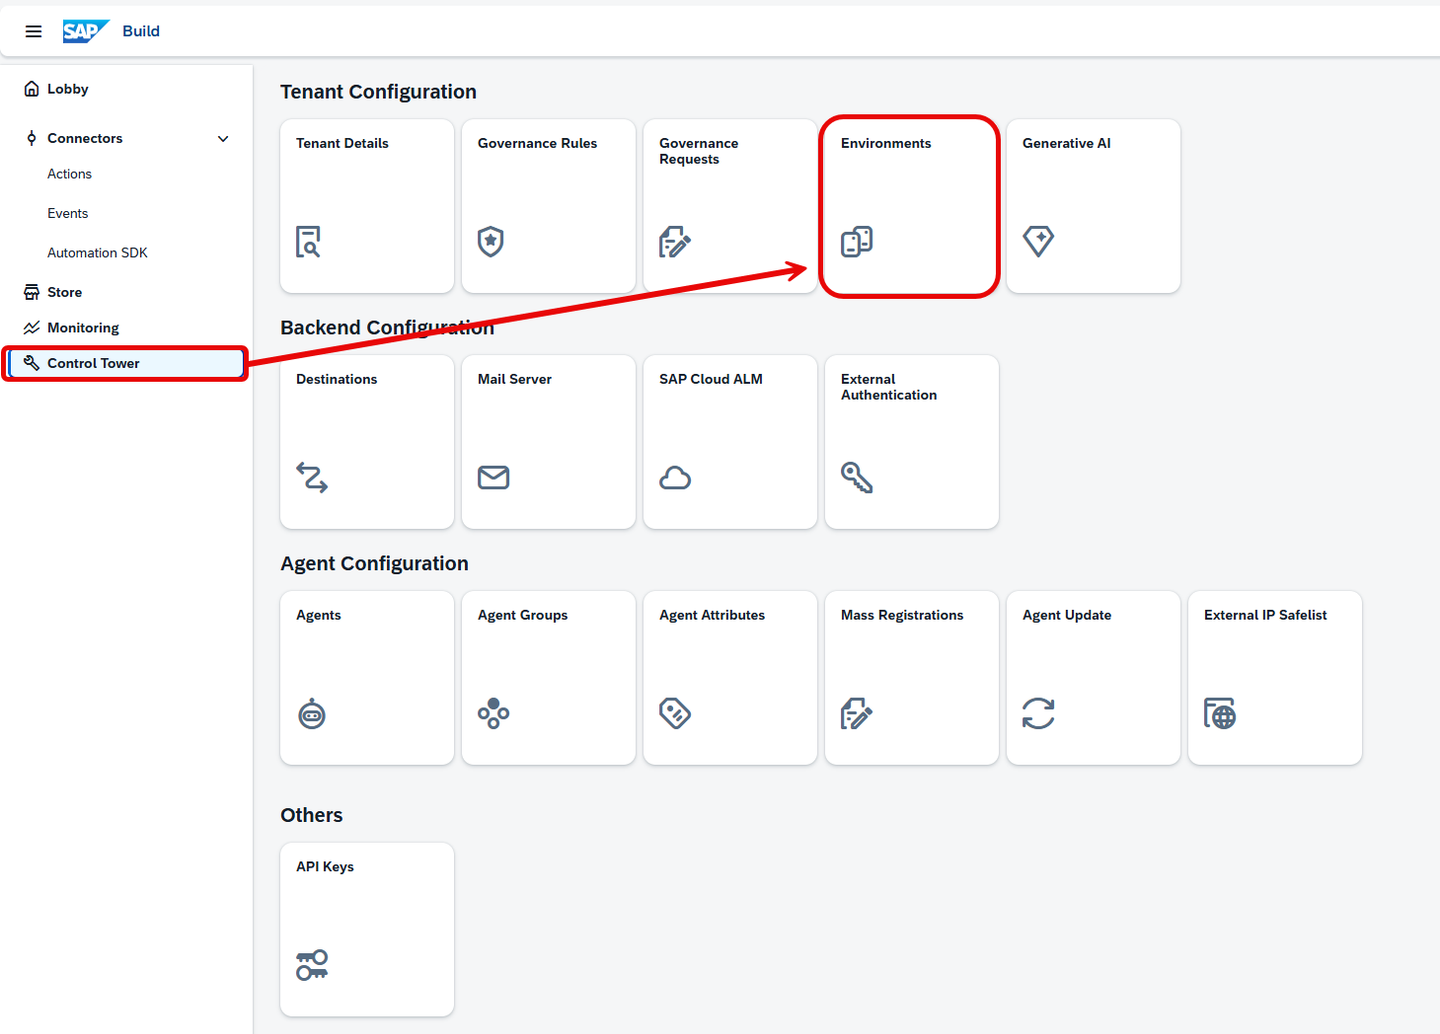Click the Control Tower wrench icon
This screenshot has width=1440, height=1034.
click(32, 363)
